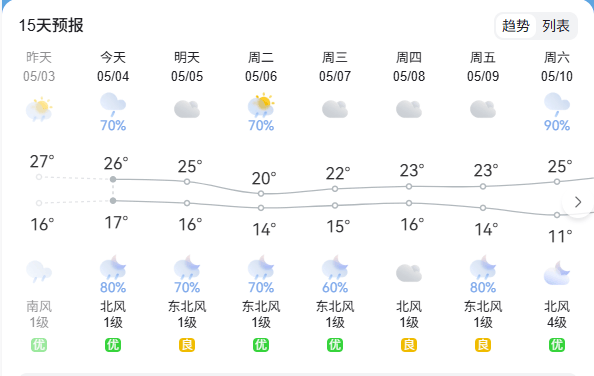Click the 优 air quality badge for today
The width and height of the screenshot is (594, 376).
[x=113, y=345]
